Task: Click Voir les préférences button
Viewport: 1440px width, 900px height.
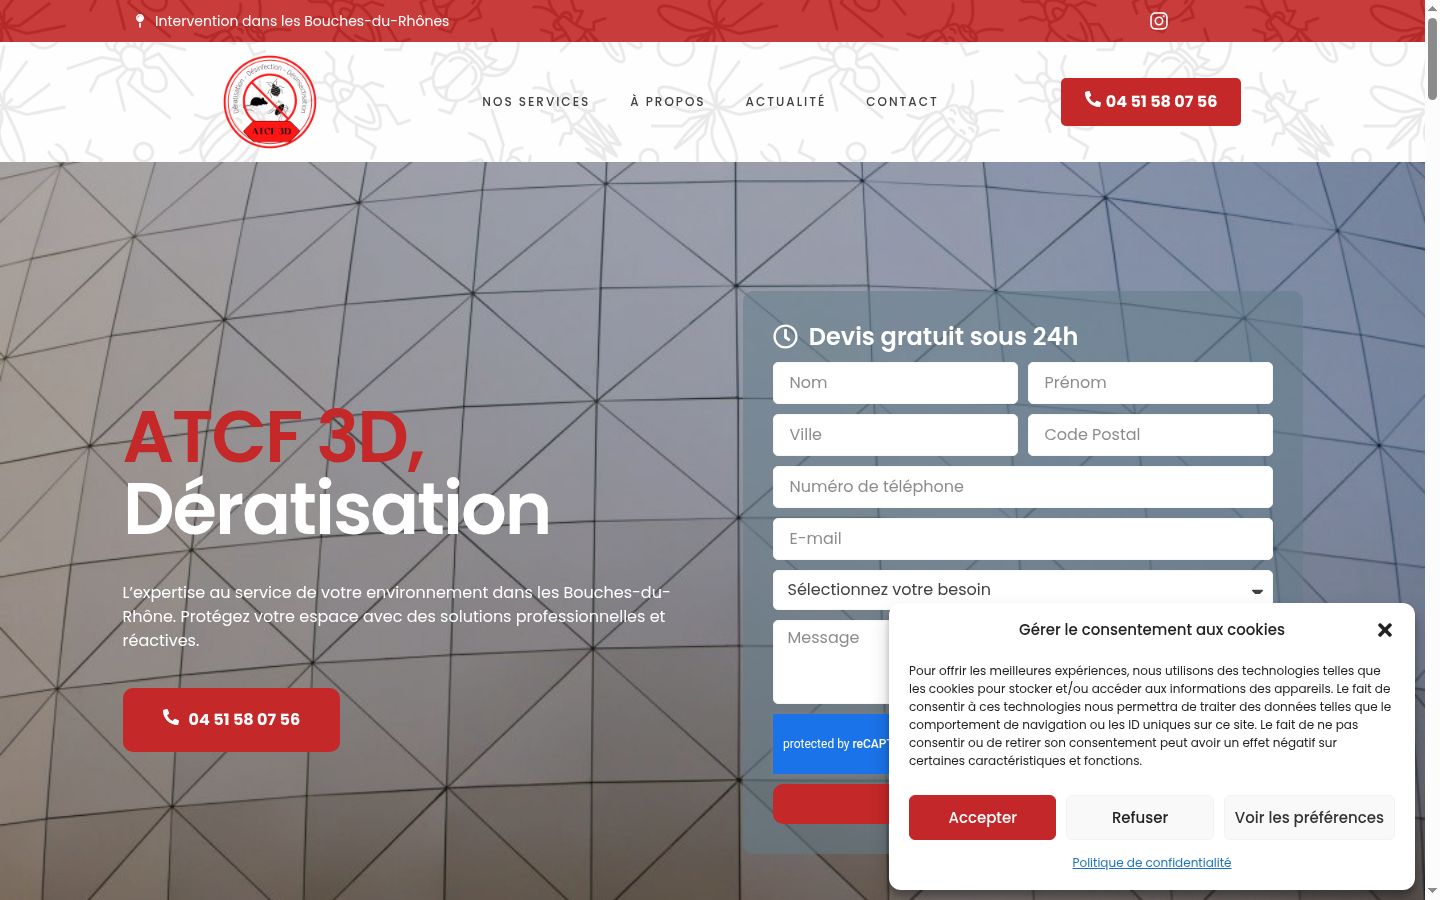Action: pyautogui.click(x=1309, y=818)
